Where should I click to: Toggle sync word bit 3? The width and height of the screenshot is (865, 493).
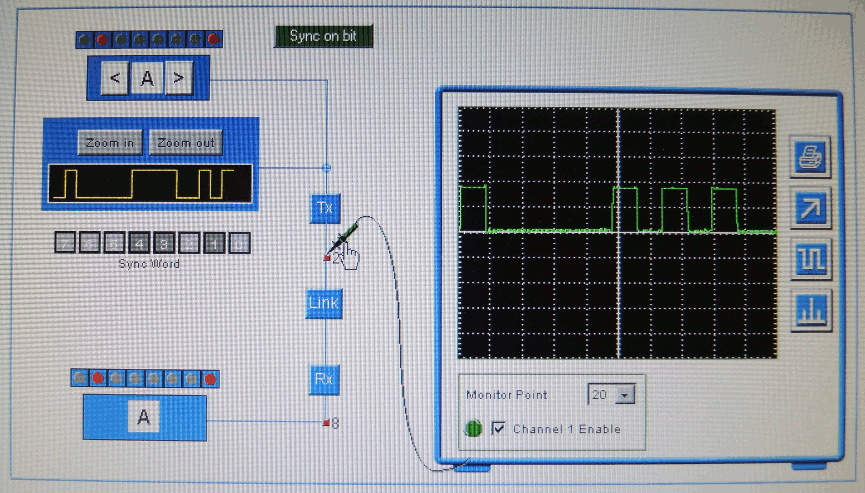[164, 243]
